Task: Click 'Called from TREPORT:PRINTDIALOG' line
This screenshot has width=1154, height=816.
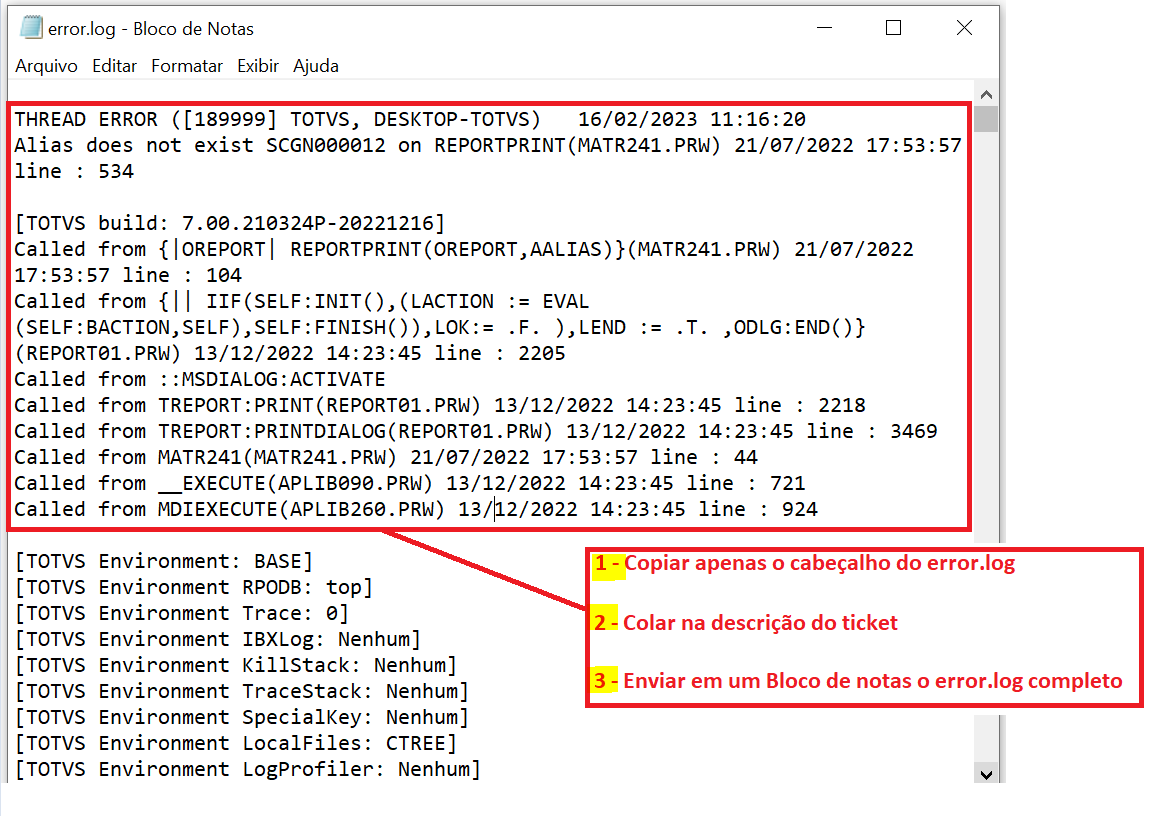Action: [475, 431]
